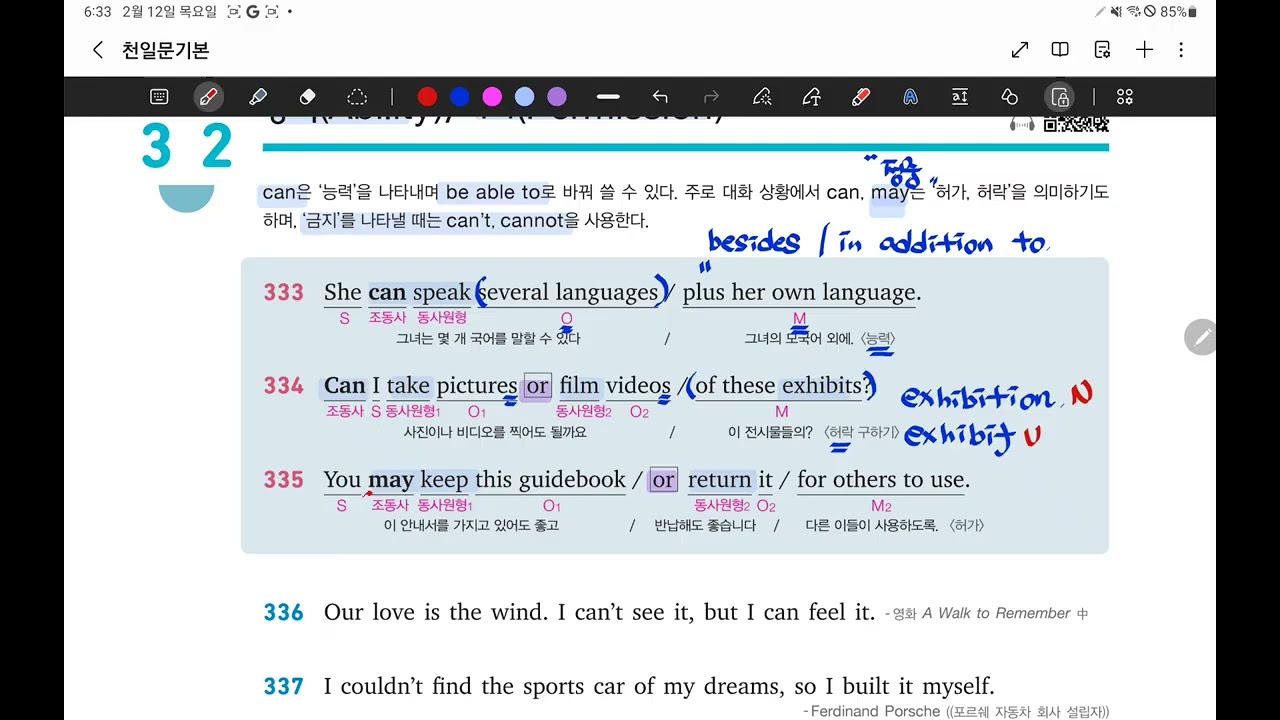The image size is (1280, 720).
Task: Select the active pen tool
Action: pos(208,97)
